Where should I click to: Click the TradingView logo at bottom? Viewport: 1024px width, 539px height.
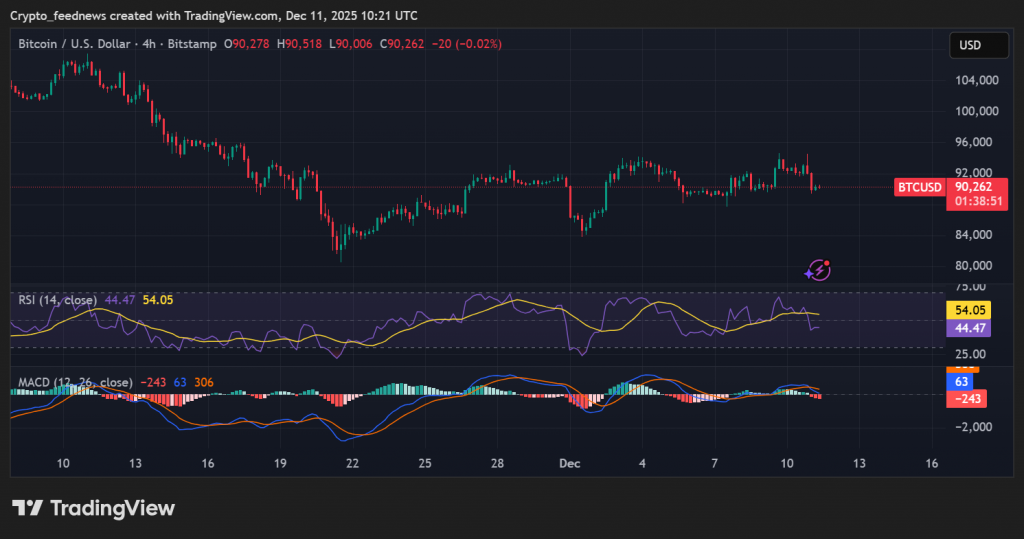point(93,508)
